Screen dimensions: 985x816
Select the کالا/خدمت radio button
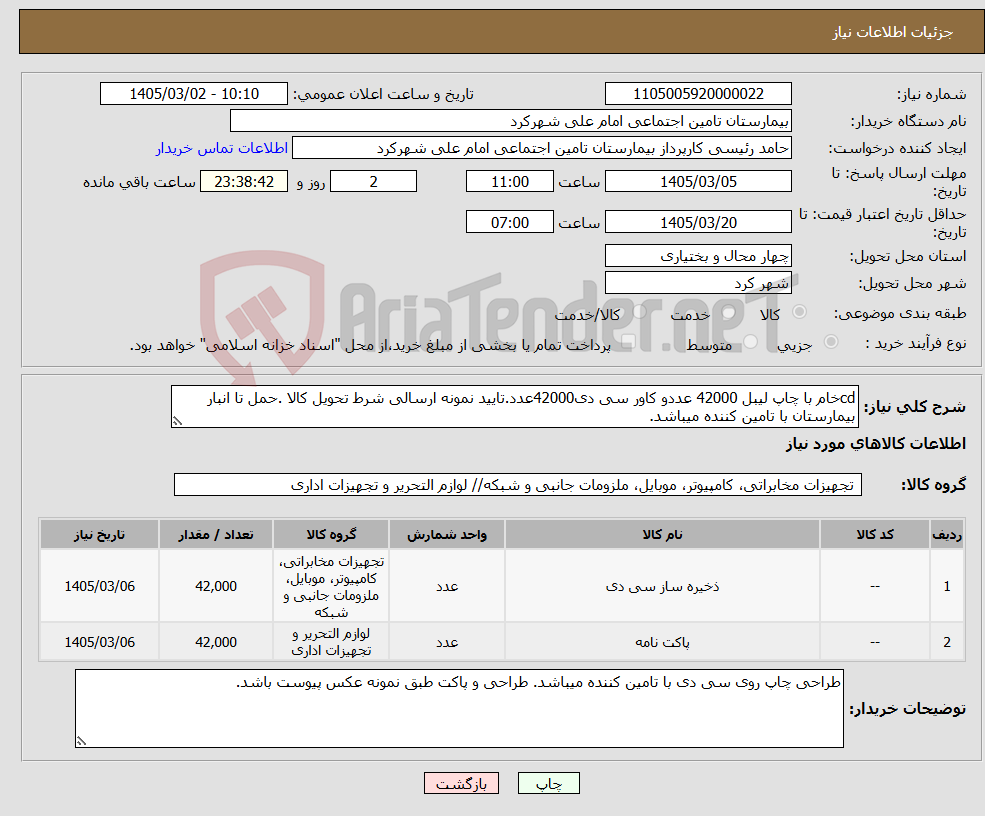(x=639, y=312)
